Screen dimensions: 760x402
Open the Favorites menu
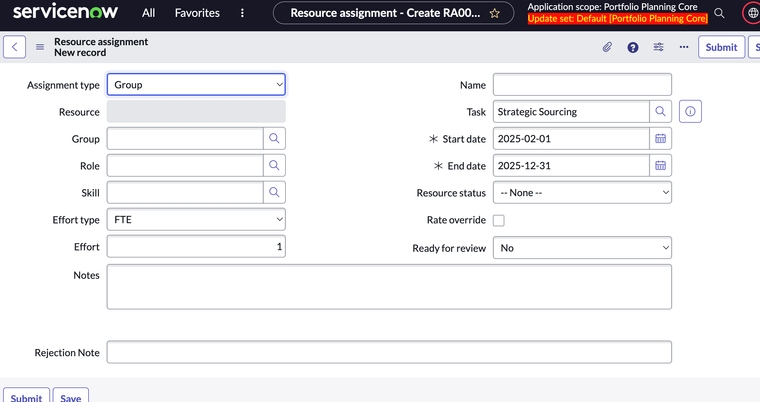coord(197,13)
